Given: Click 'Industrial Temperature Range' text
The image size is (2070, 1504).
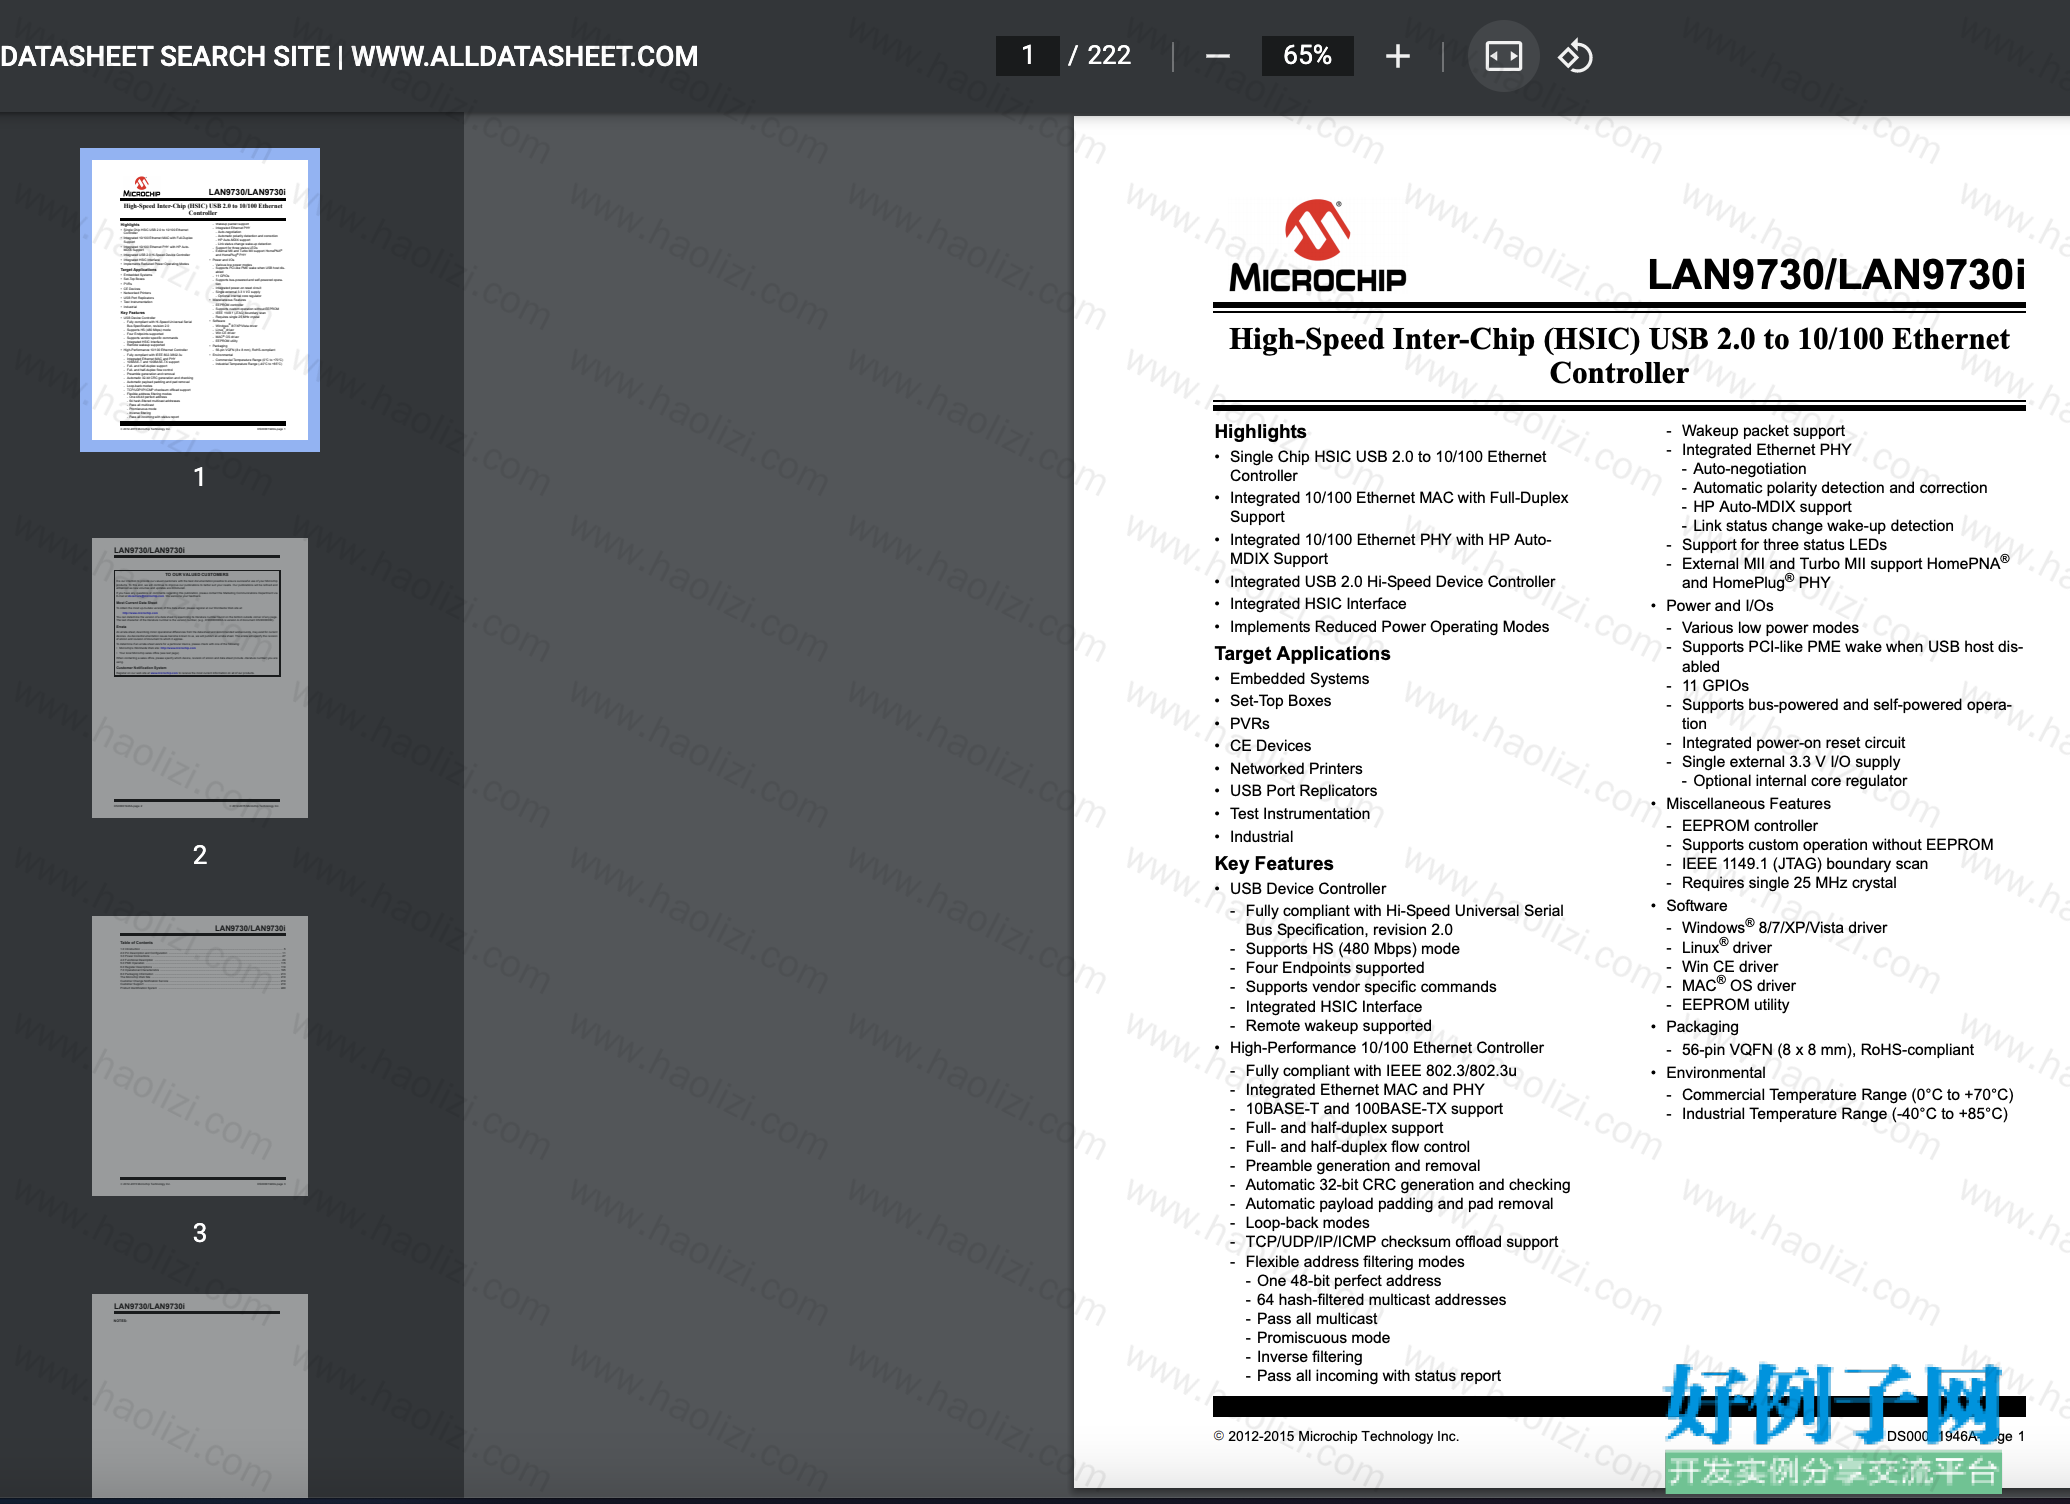Looking at the screenshot, I should coord(1844,1113).
